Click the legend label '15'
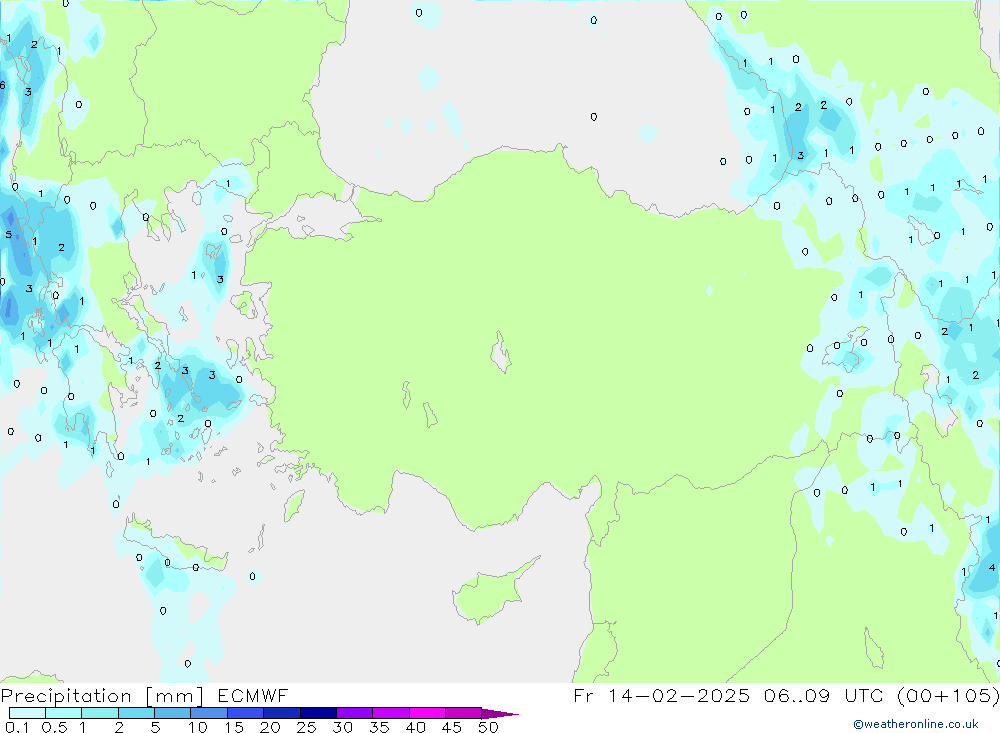The height and width of the screenshot is (733, 1000). pyautogui.click(x=234, y=727)
